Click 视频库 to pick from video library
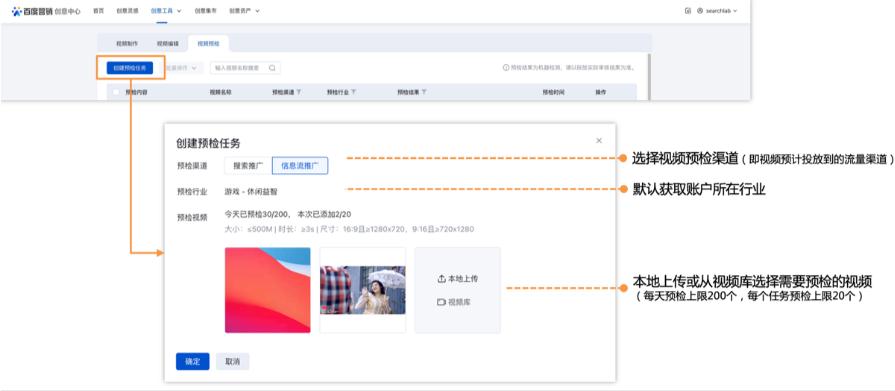The image size is (895, 391). pyautogui.click(x=454, y=302)
